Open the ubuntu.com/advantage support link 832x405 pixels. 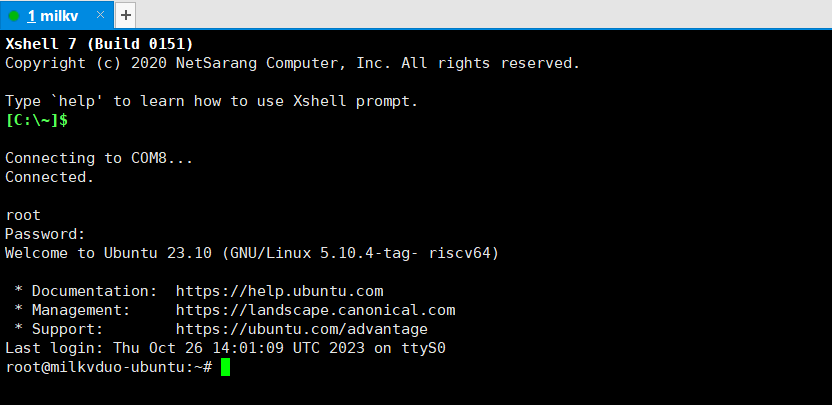point(302,329)
